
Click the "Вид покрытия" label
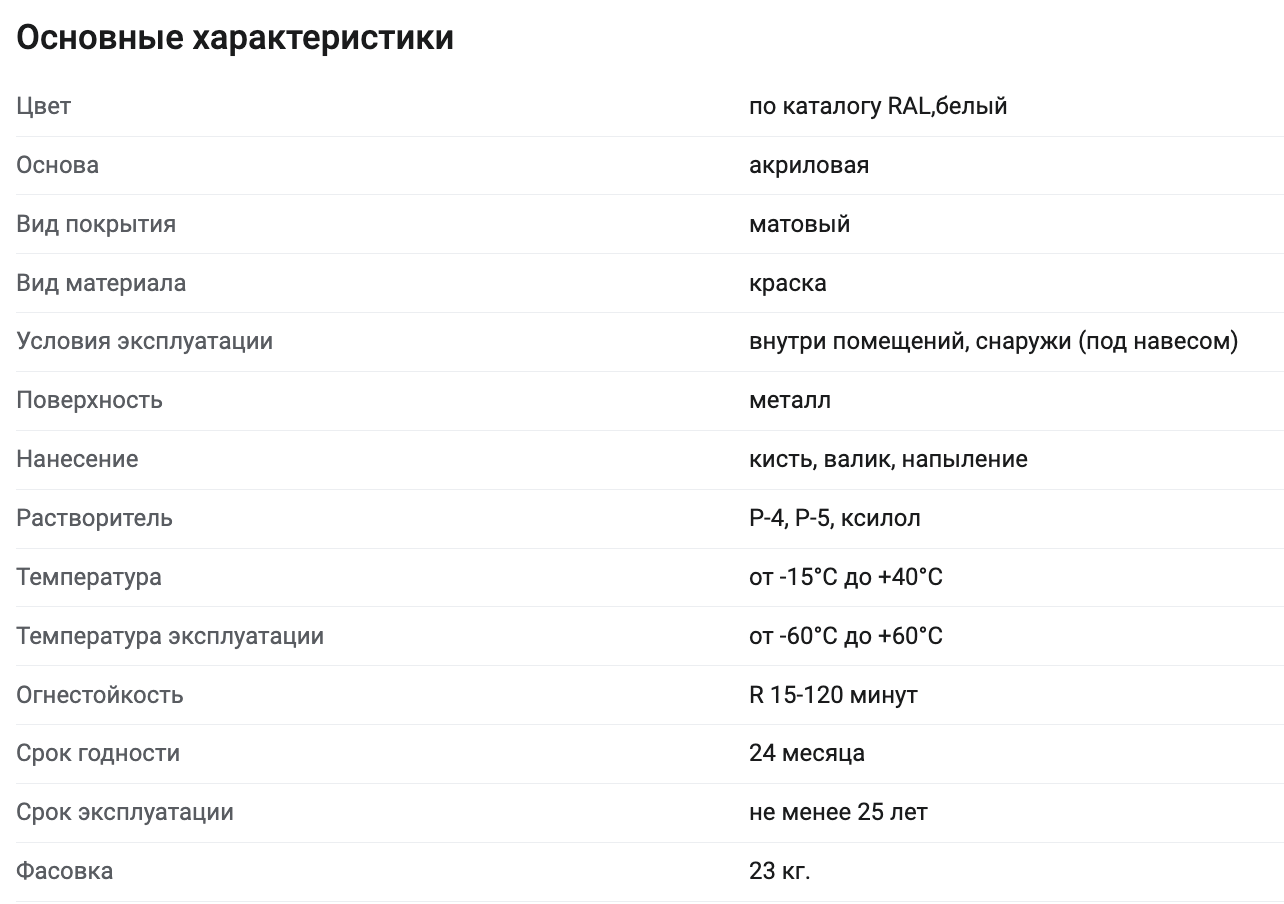96,224
